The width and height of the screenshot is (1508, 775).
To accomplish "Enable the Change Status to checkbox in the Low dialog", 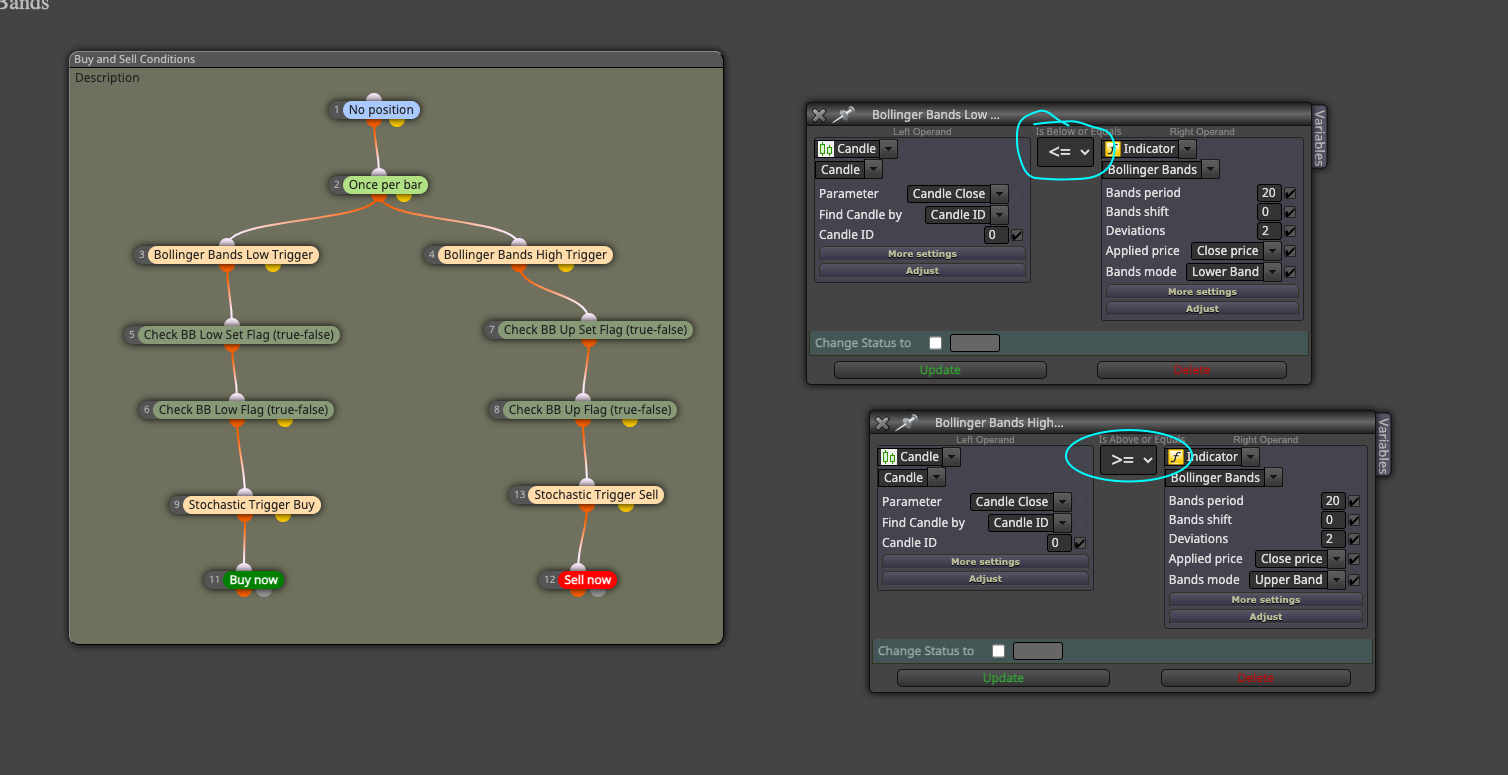I will tap(935, 343).
